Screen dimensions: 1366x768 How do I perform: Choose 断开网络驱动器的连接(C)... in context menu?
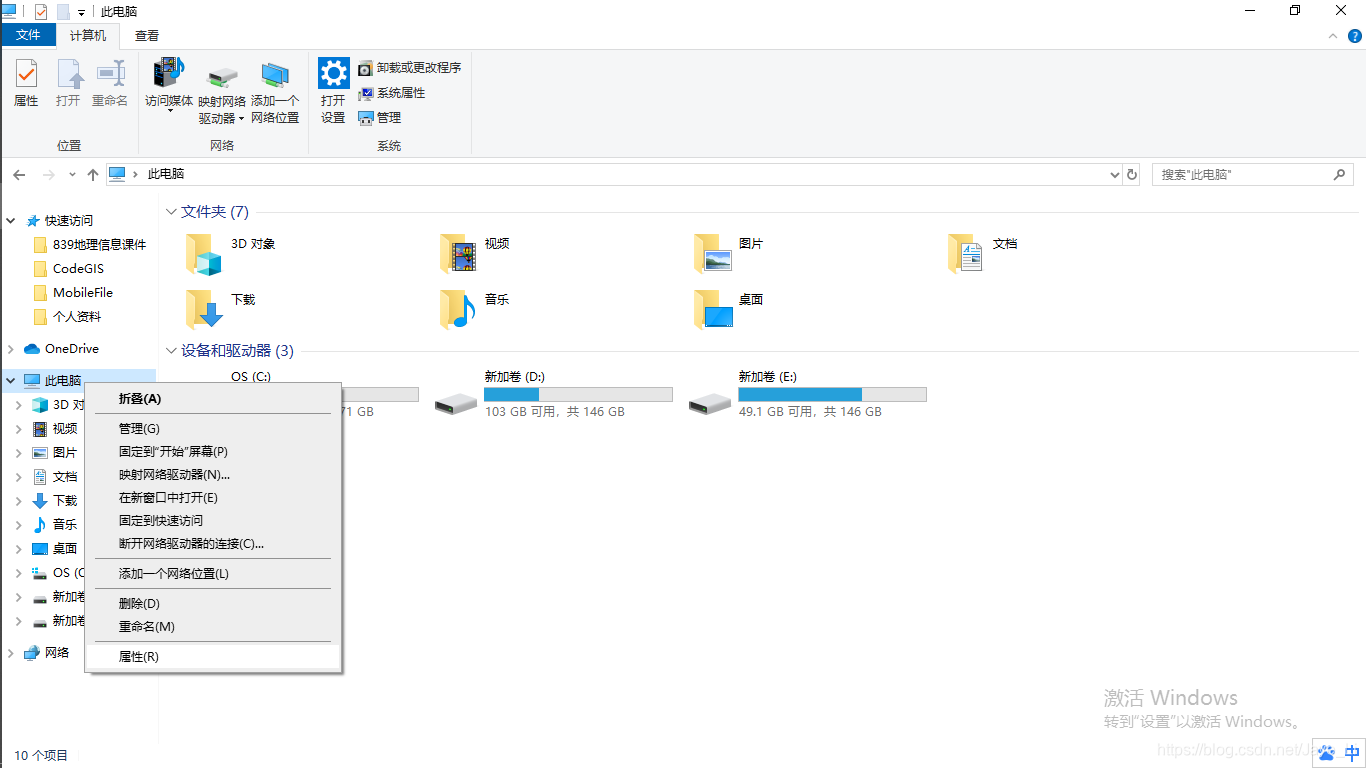(213, 544)
